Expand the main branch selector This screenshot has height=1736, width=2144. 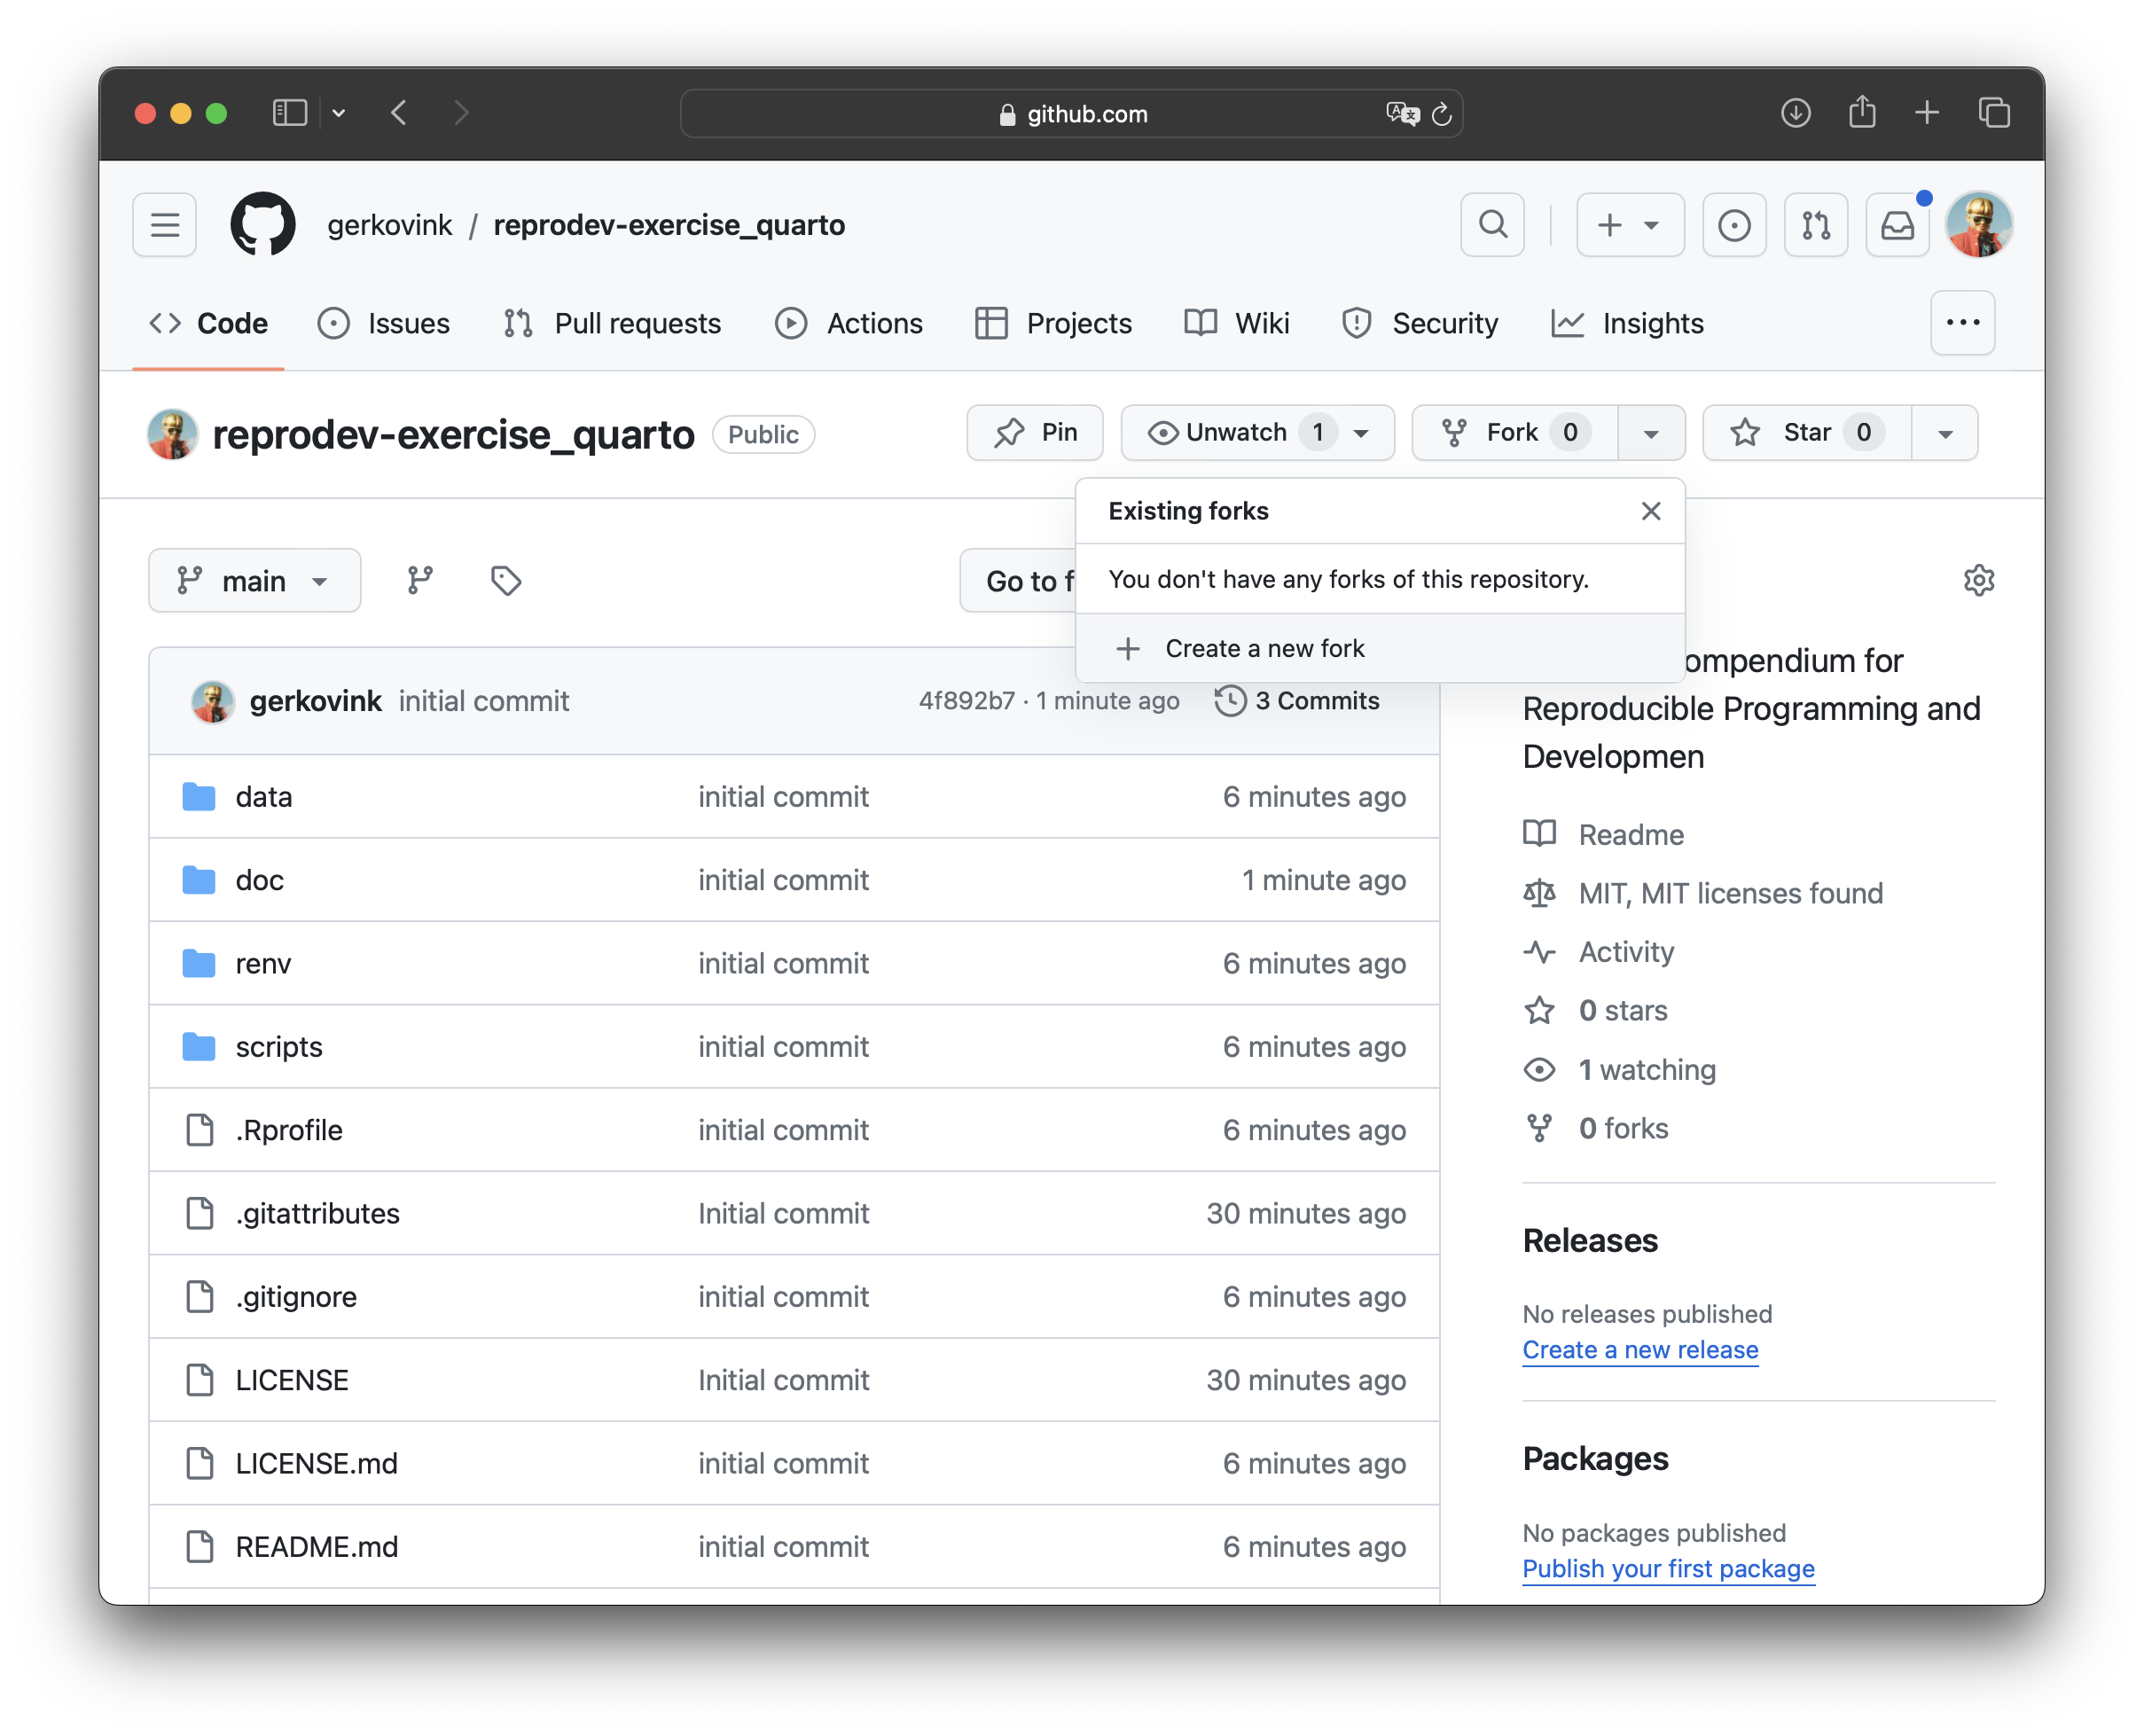click(x=255, y=580)
